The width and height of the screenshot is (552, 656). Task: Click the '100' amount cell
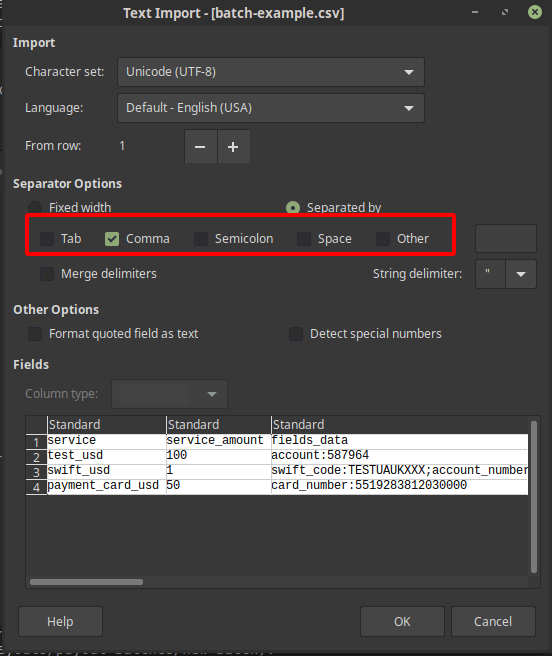[x=218, y=456]
